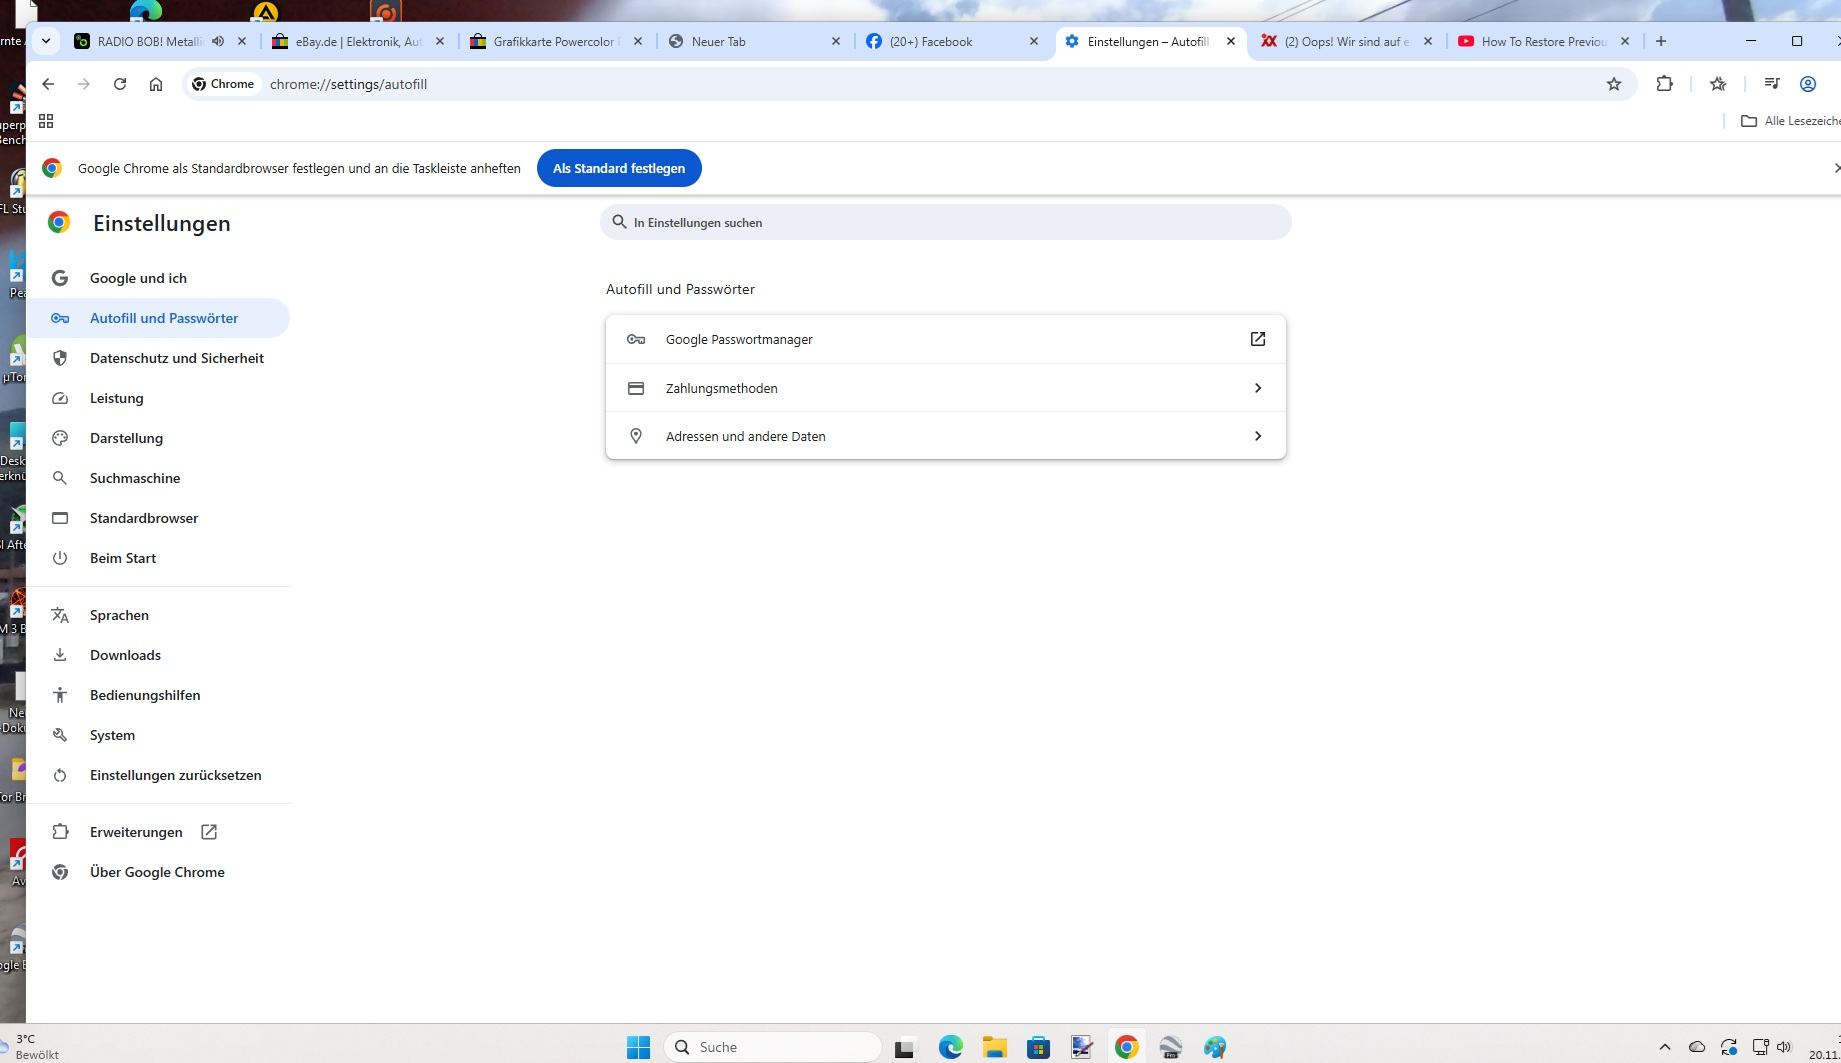1841x1063 pixels.
Task: Open Microsoft Edge from the taskbar
Action: point(950,1046)
